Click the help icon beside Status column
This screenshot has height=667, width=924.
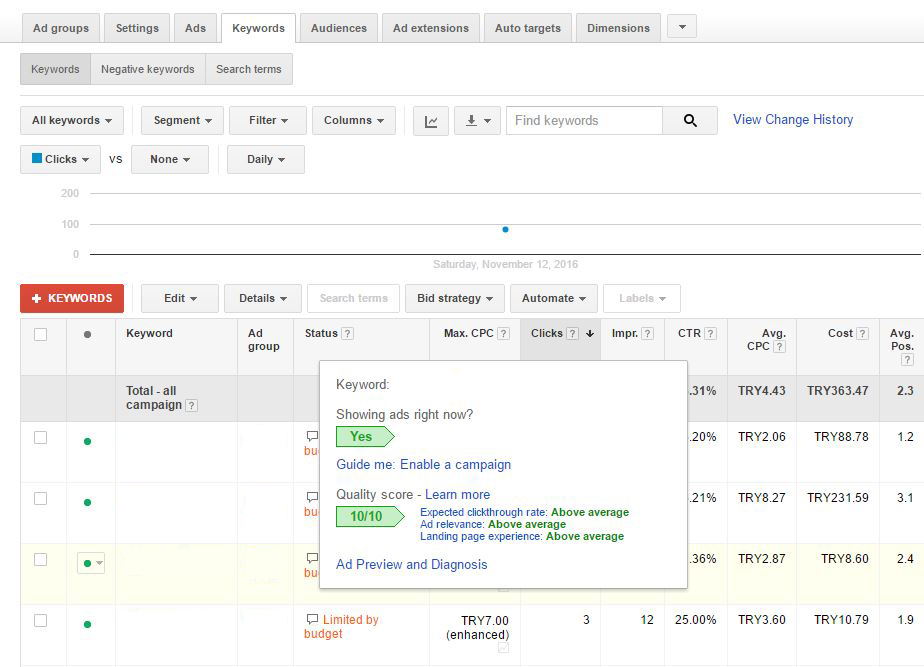click(x=347, y=334)
